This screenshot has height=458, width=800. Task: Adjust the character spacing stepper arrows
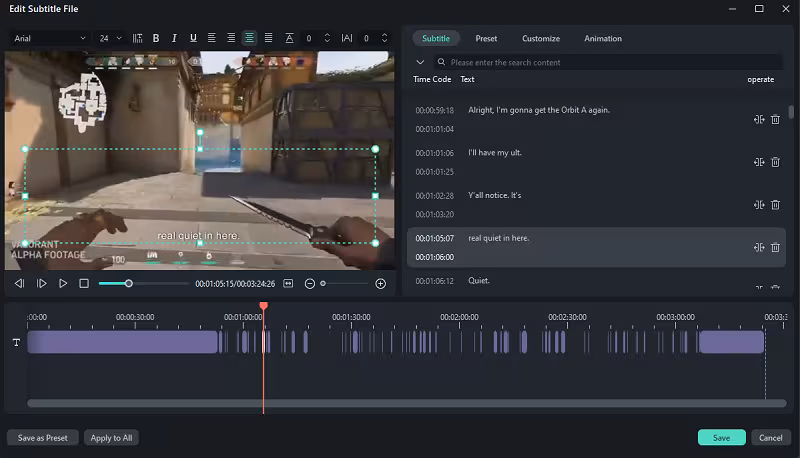[x=384, y=38]
